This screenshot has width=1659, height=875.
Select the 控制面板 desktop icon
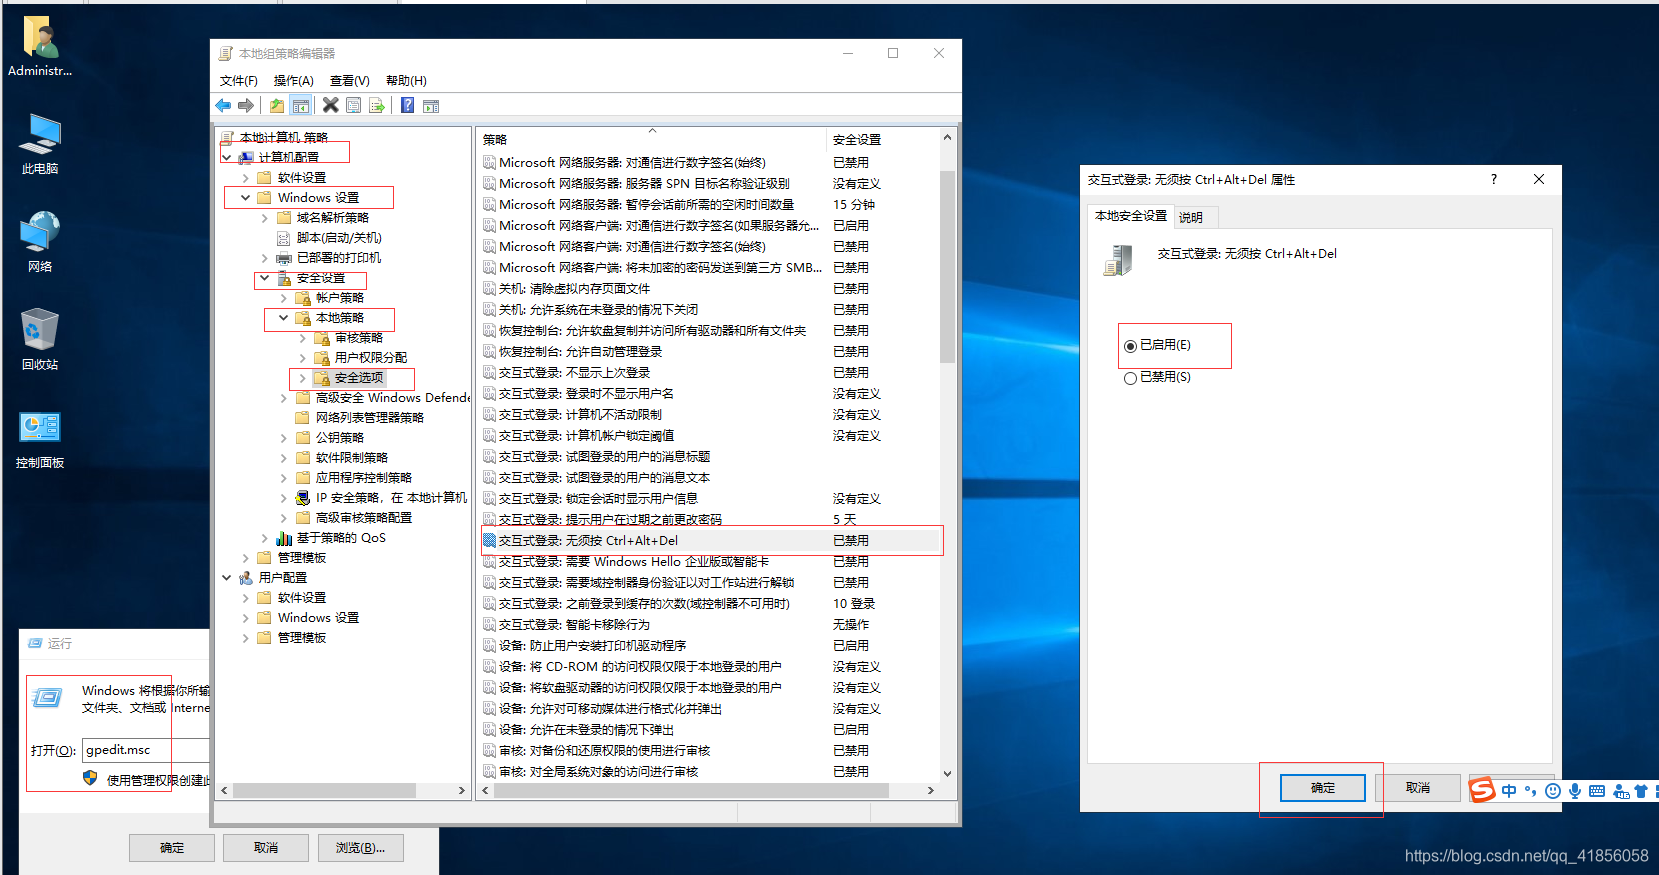40,438
